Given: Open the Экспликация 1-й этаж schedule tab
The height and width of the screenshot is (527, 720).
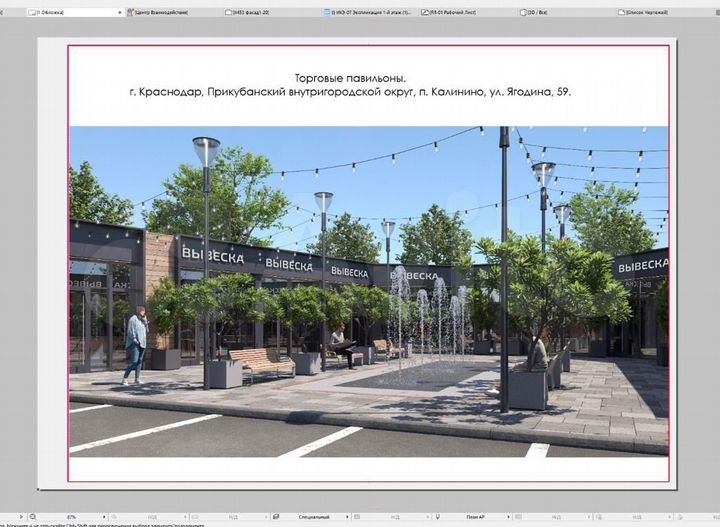Looking at the screenshot, I should [x=371, y=12].
